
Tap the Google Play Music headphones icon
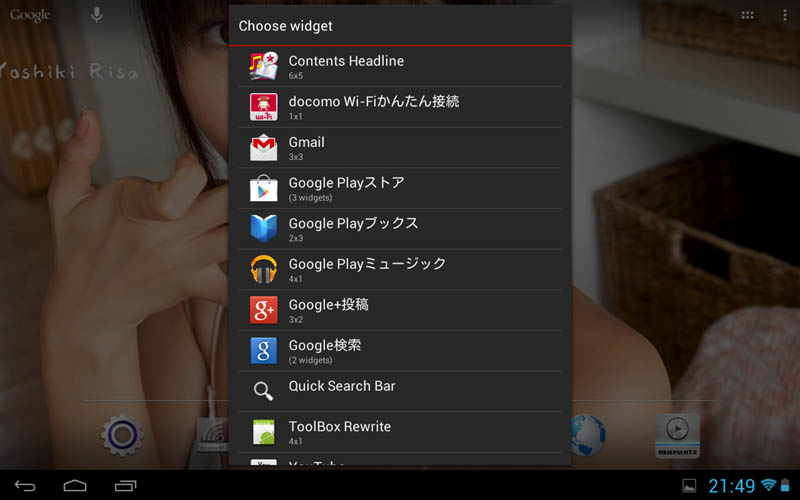[x=263, y=270]
